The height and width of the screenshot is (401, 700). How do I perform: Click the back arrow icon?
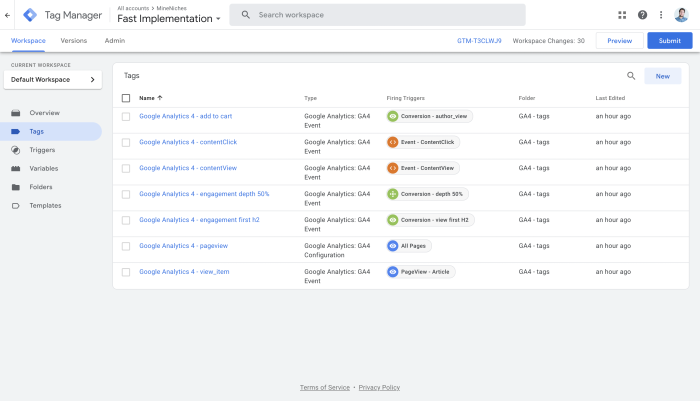point(7,15)
